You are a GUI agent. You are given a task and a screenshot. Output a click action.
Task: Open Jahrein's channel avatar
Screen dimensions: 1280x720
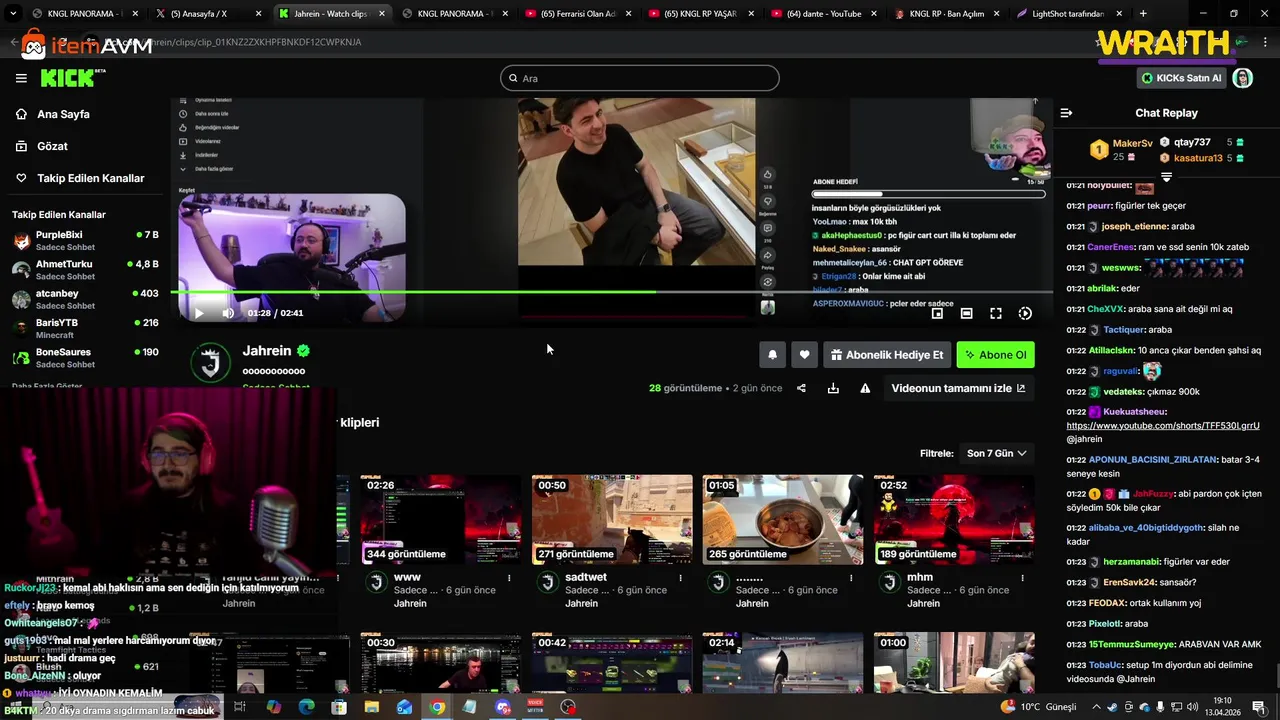(x=210, y=364)
